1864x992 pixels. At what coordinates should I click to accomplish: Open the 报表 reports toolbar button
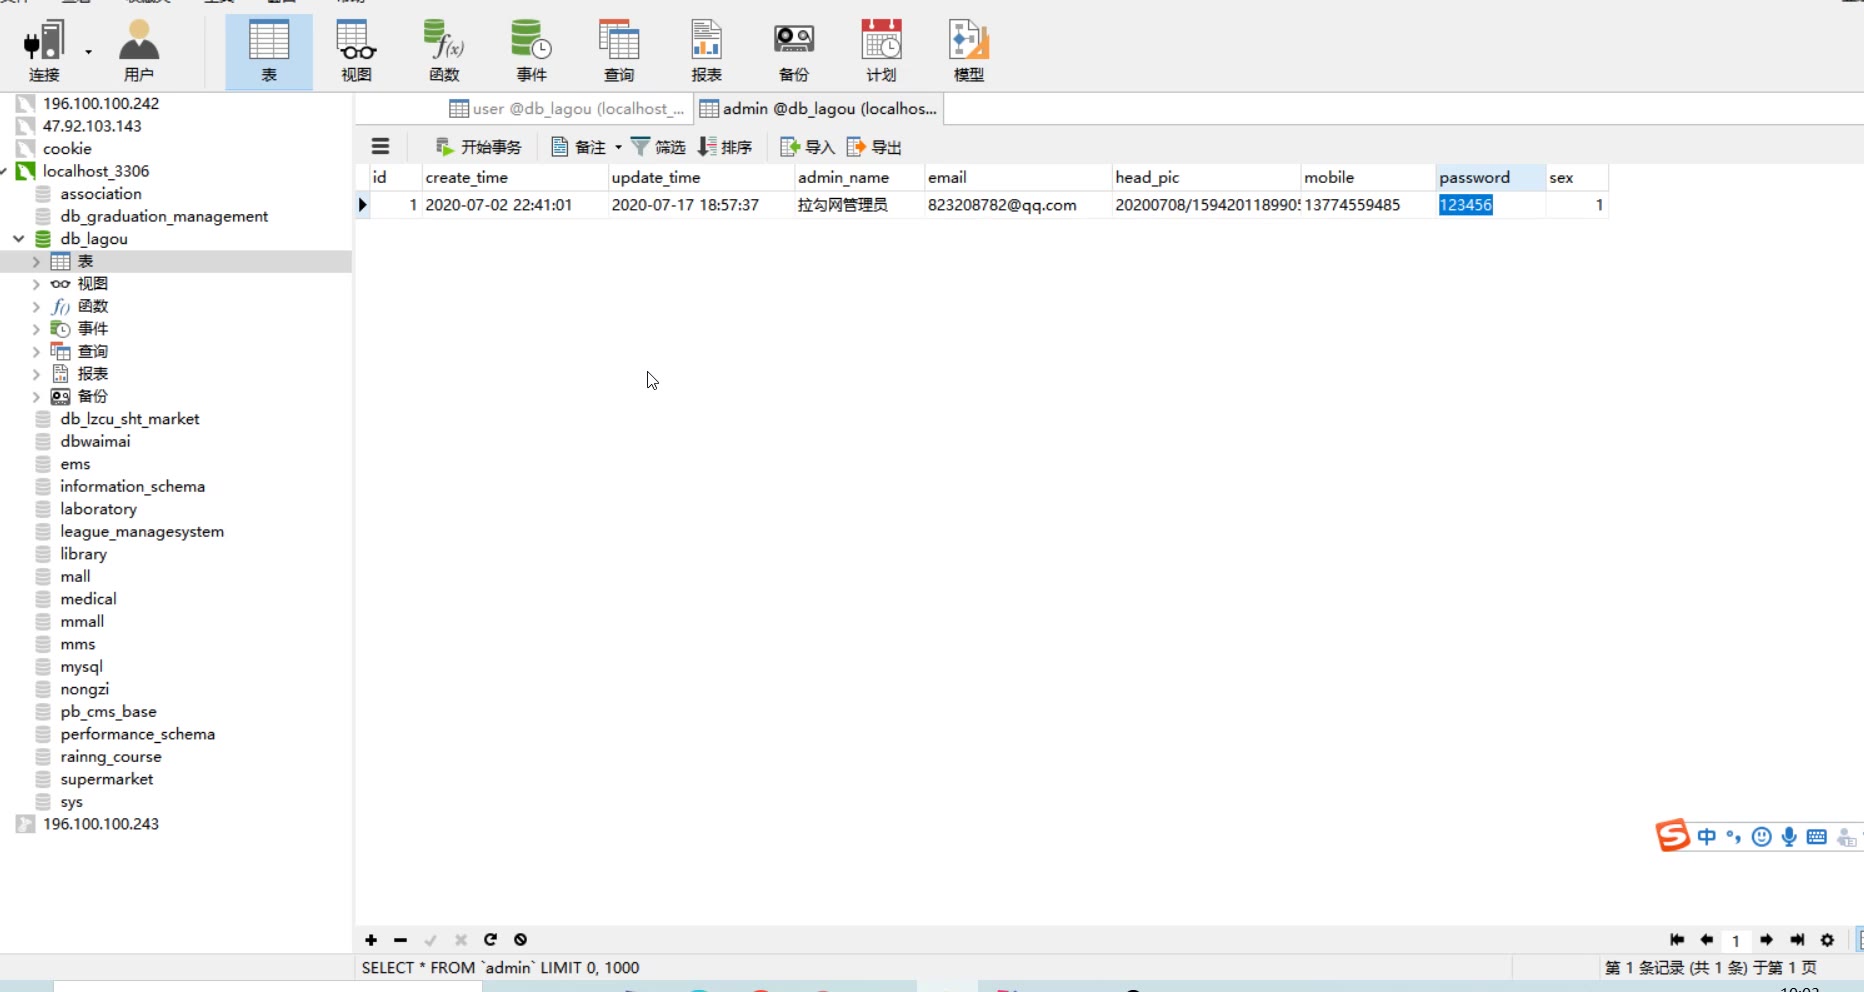[706, 51]
